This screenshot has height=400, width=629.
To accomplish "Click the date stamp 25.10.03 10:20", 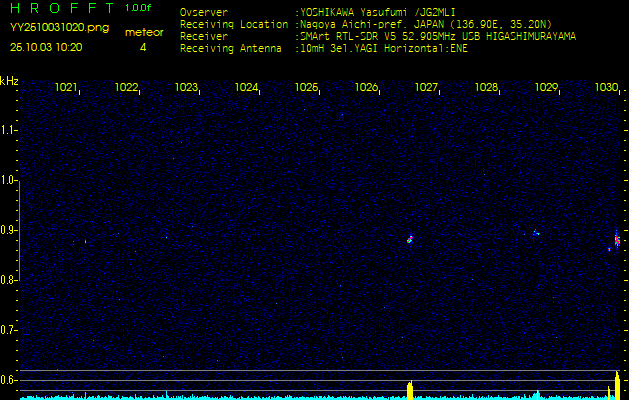I will (46, 47).
